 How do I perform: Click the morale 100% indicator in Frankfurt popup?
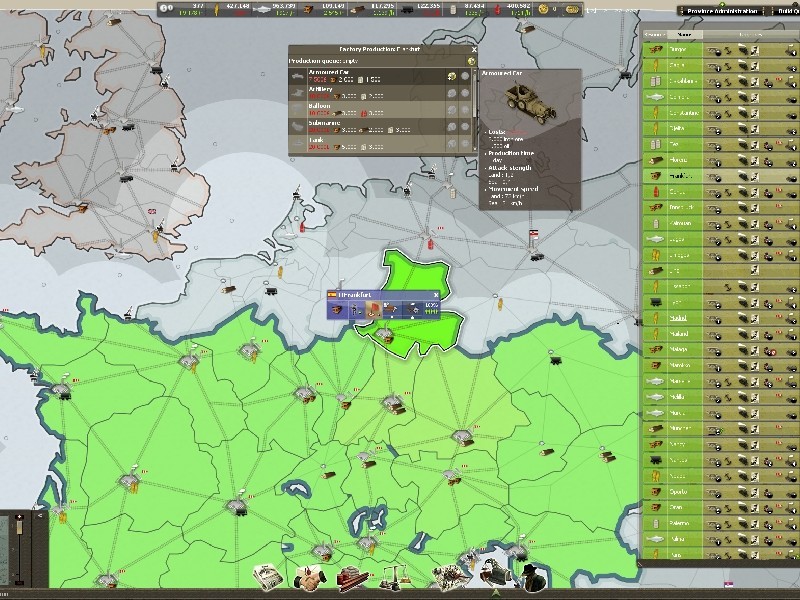tap(431, 309)
